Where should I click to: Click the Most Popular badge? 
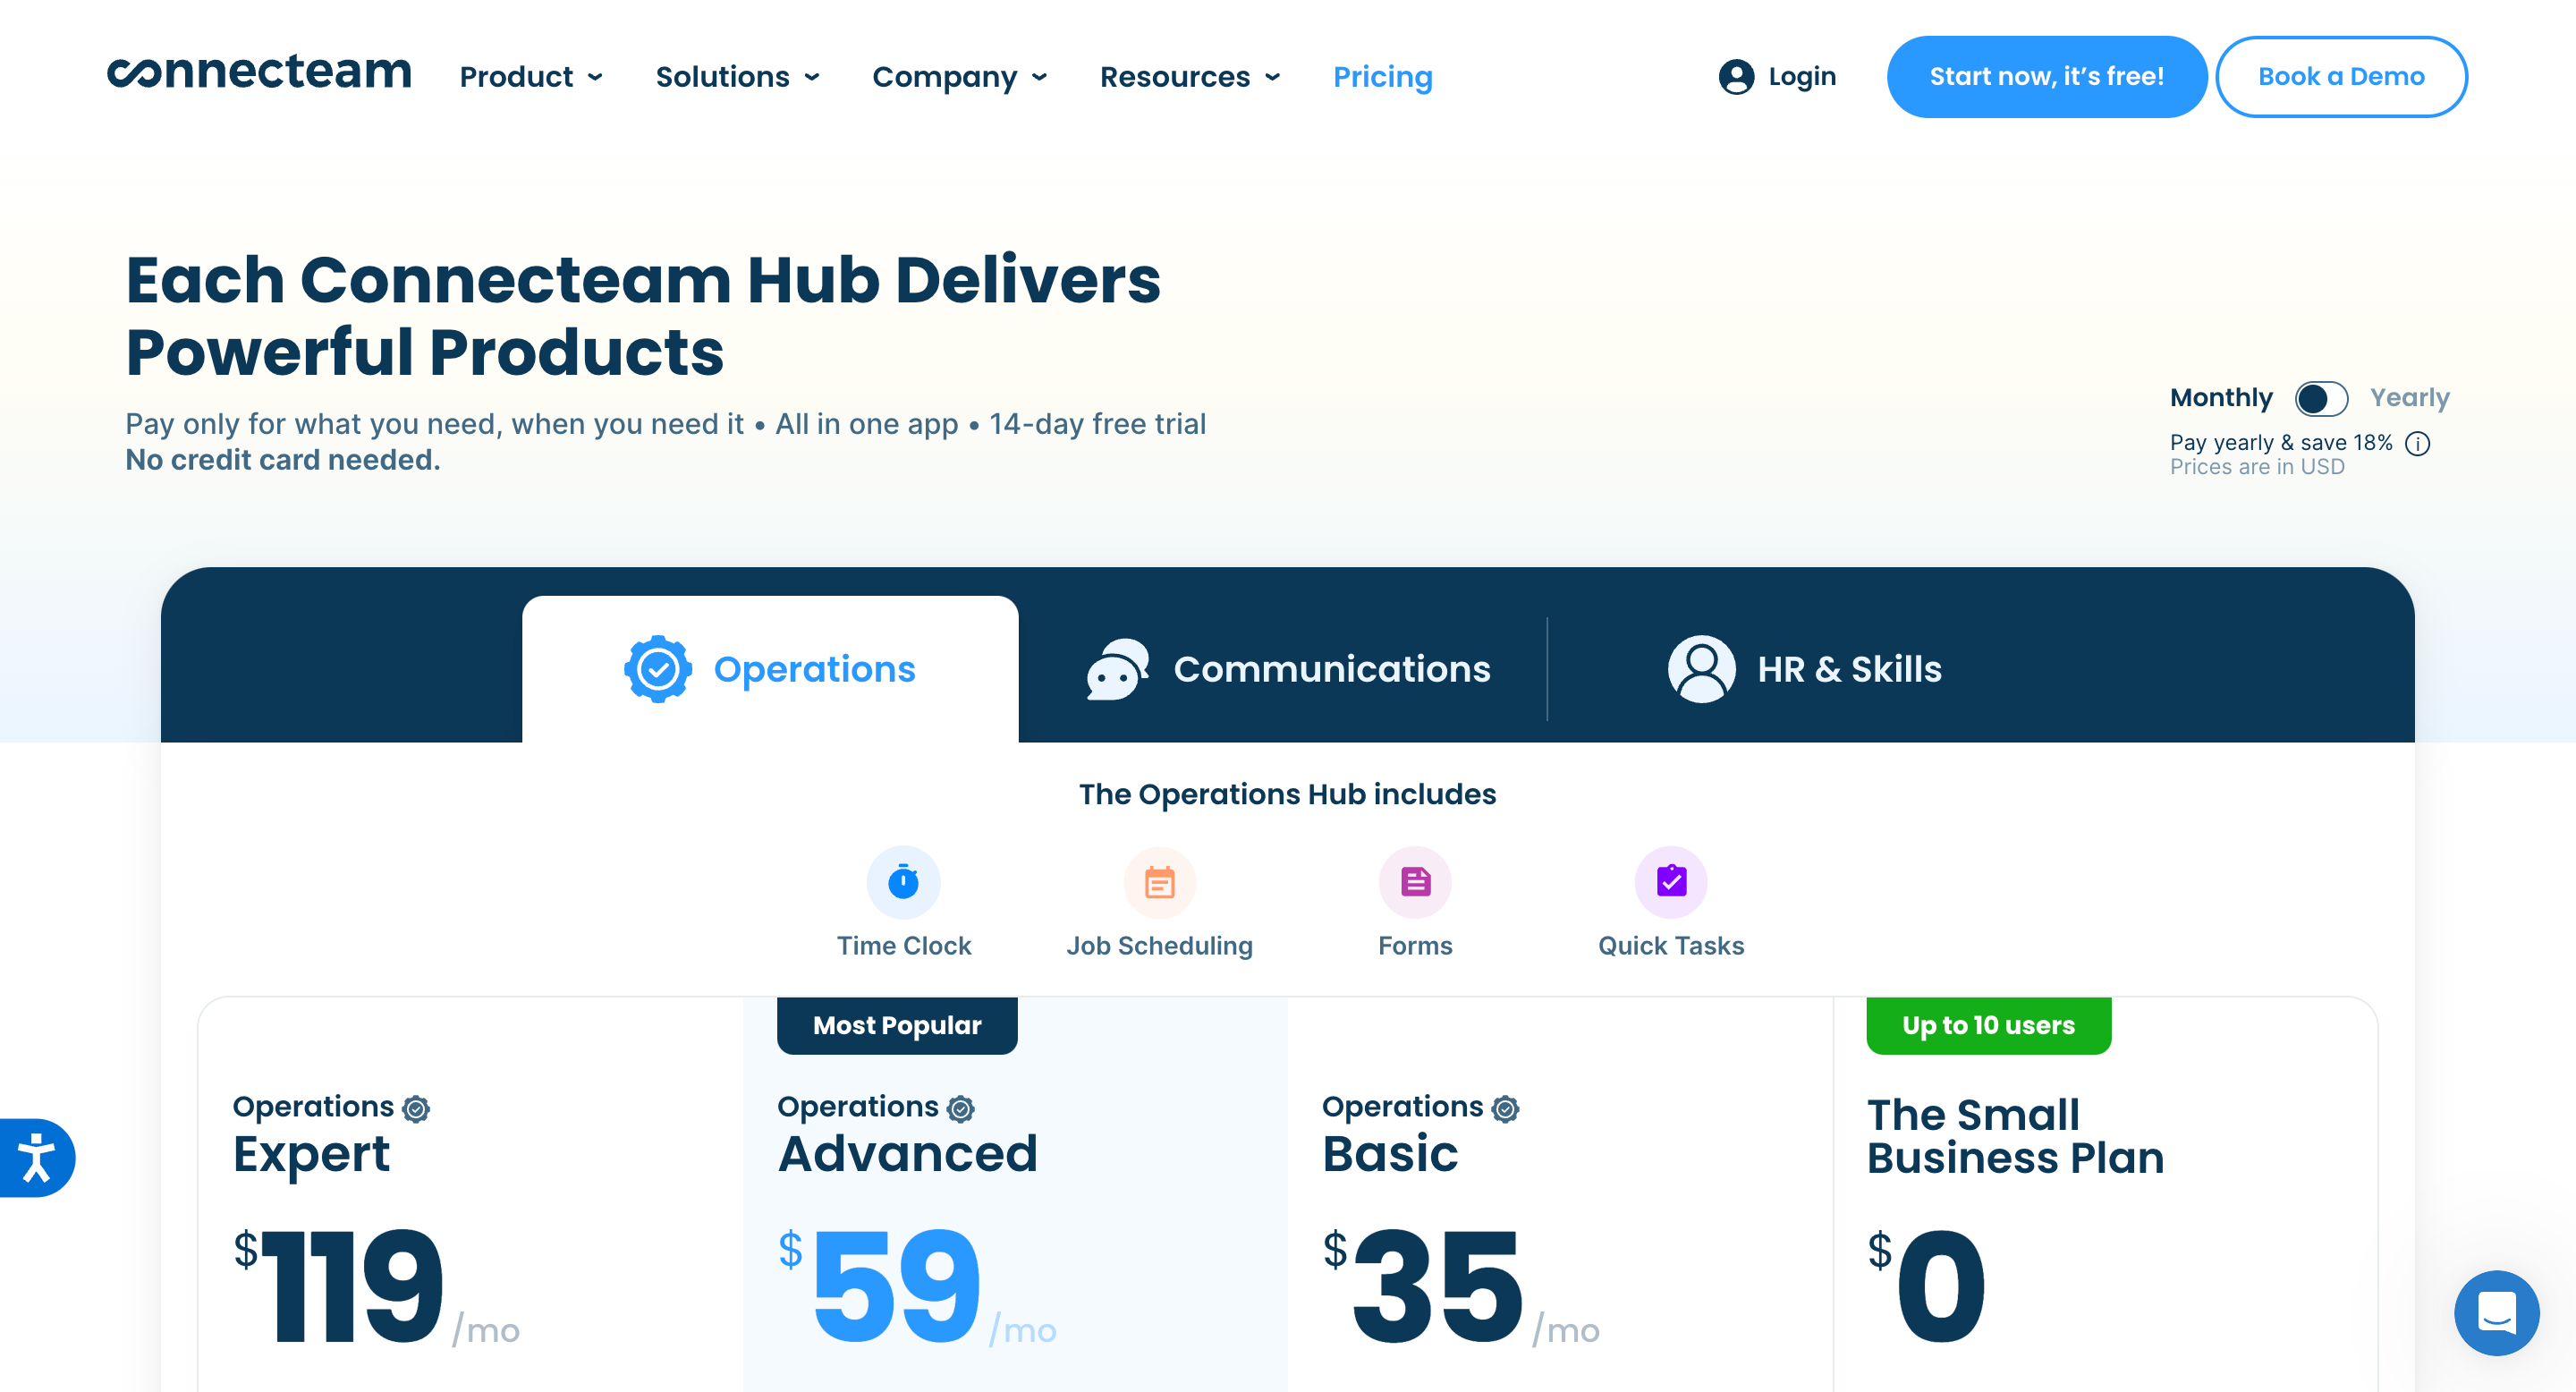897,1025
